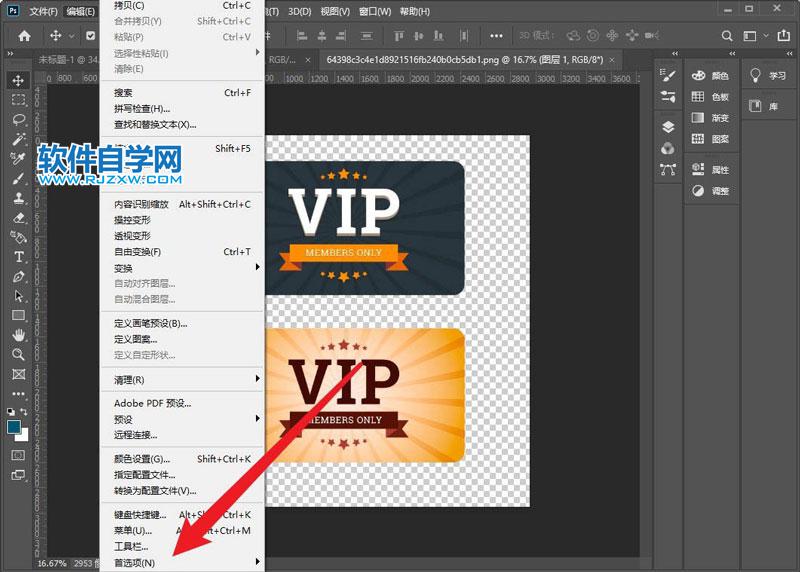Open the 颜色 (Color) panel
This screenshot has height=572, width=800.
(x=710, y=76)
